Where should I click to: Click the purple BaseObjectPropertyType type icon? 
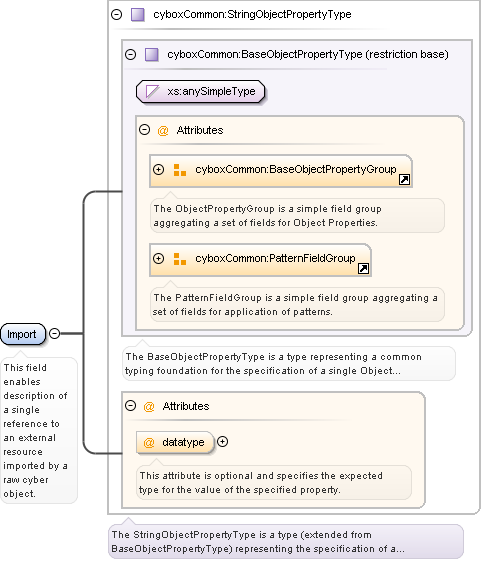click(152, 54)
